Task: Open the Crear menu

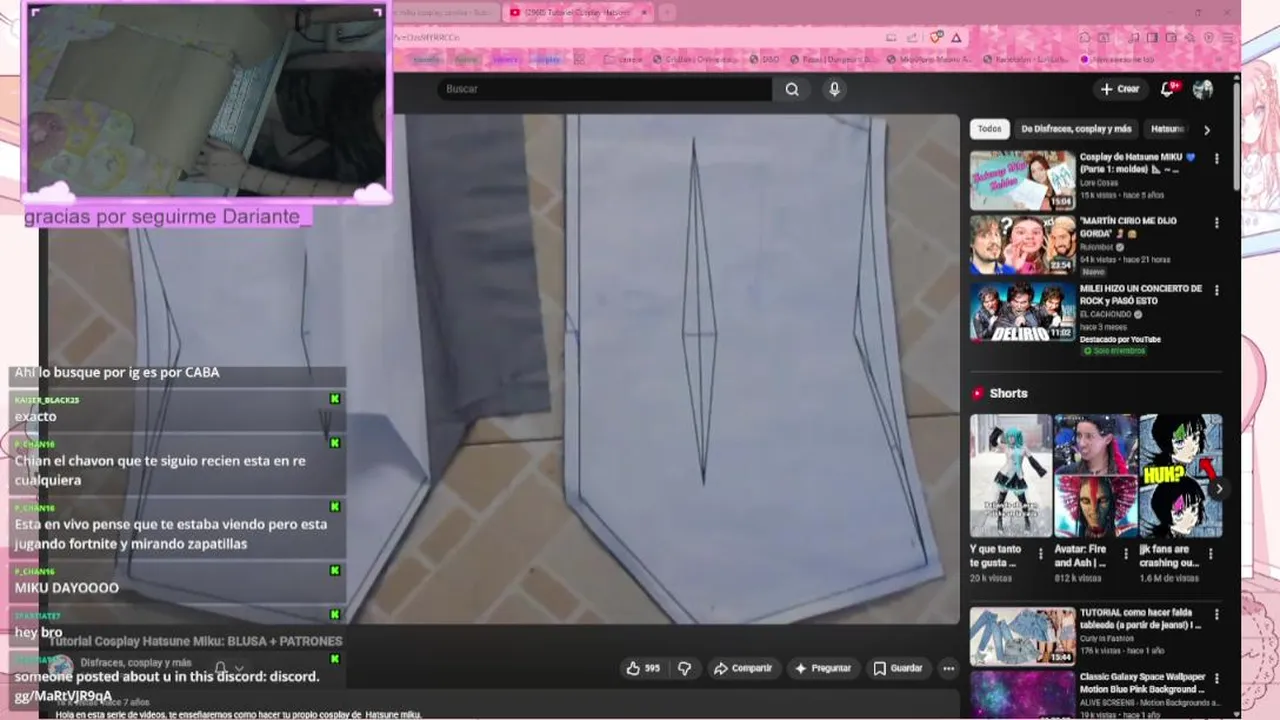Action: pyautogui.click(x=1120, y=89)
